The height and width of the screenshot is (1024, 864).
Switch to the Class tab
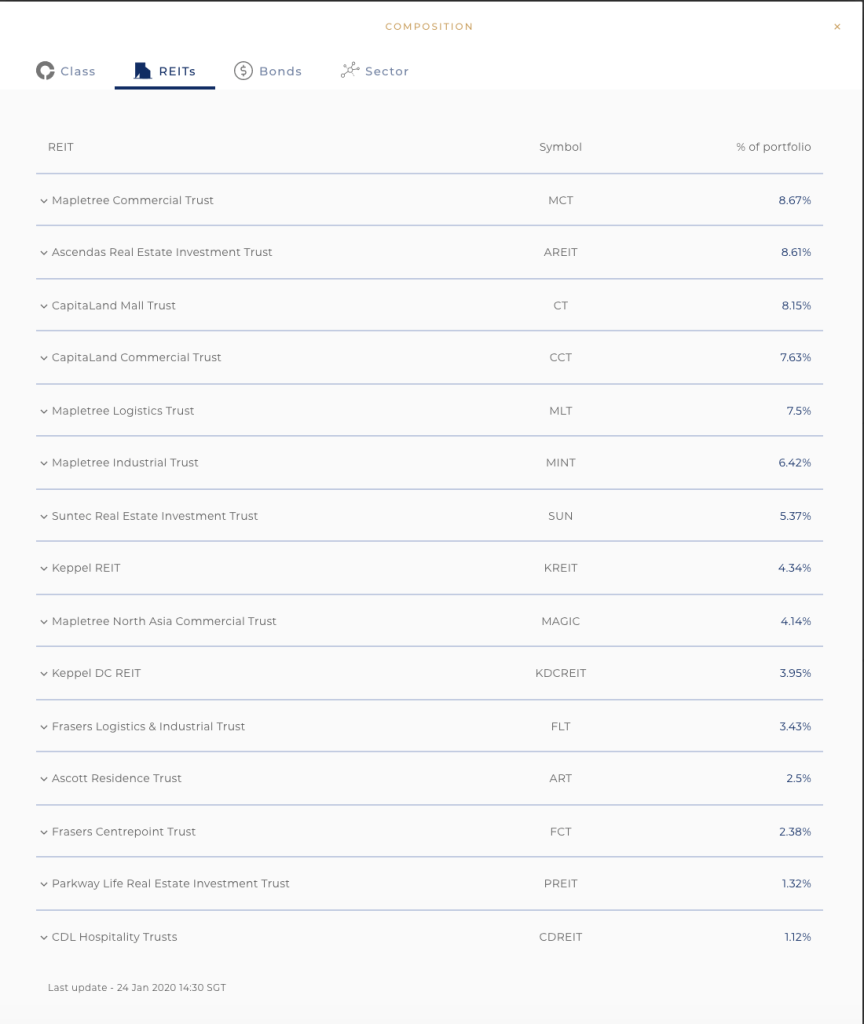click(x=77, y=72)
